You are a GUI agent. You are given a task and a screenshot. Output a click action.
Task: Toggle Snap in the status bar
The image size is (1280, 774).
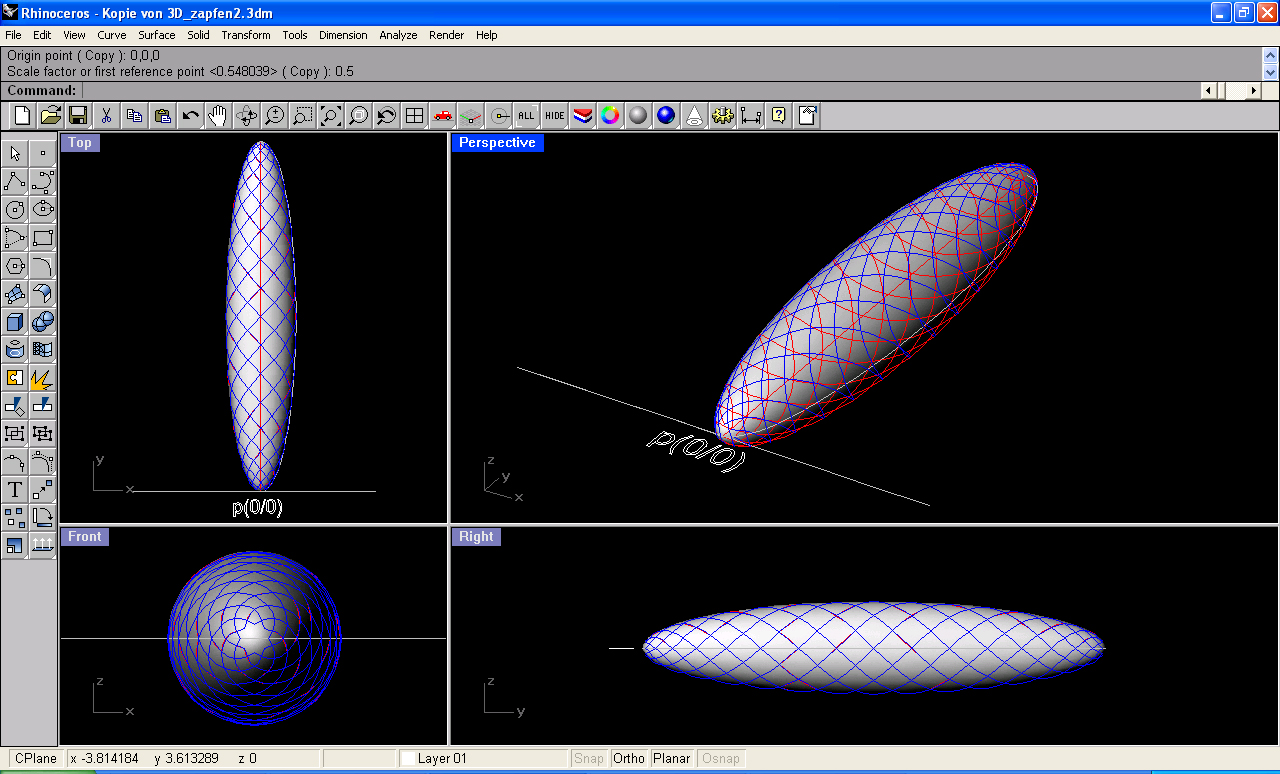click(589, 758)
